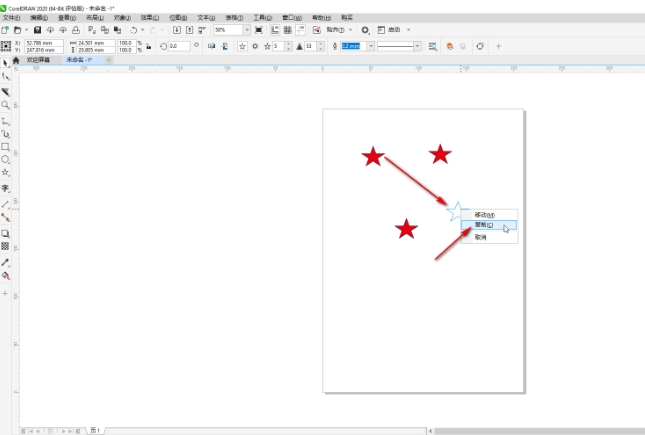Open the 50% zoom level dropdown
The height and width of the screenshot is (435, 645).
[246, 31]
